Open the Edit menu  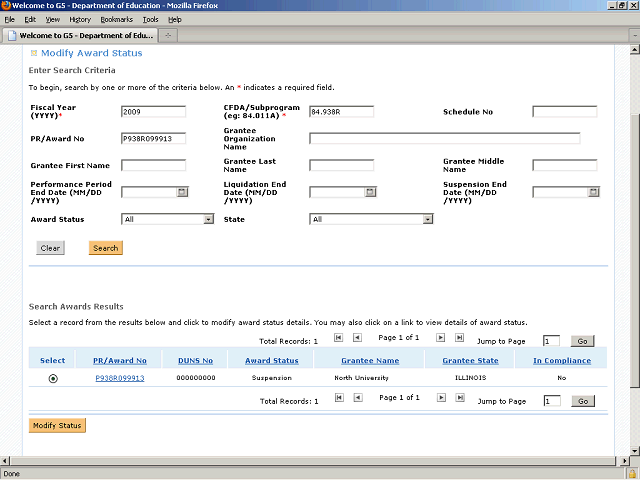30,20
